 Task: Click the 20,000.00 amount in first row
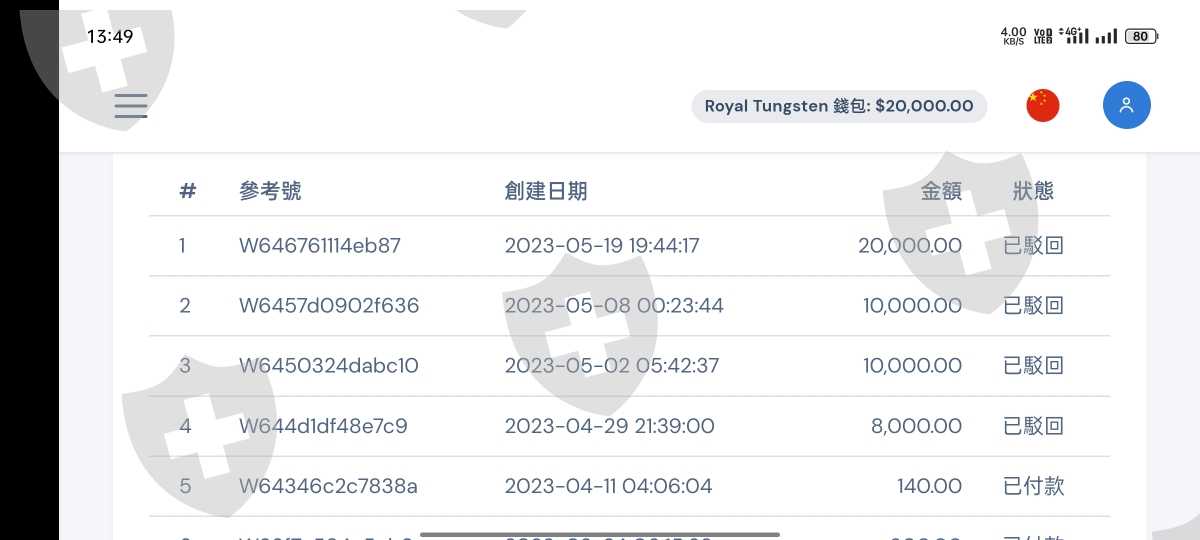(909, 246)
